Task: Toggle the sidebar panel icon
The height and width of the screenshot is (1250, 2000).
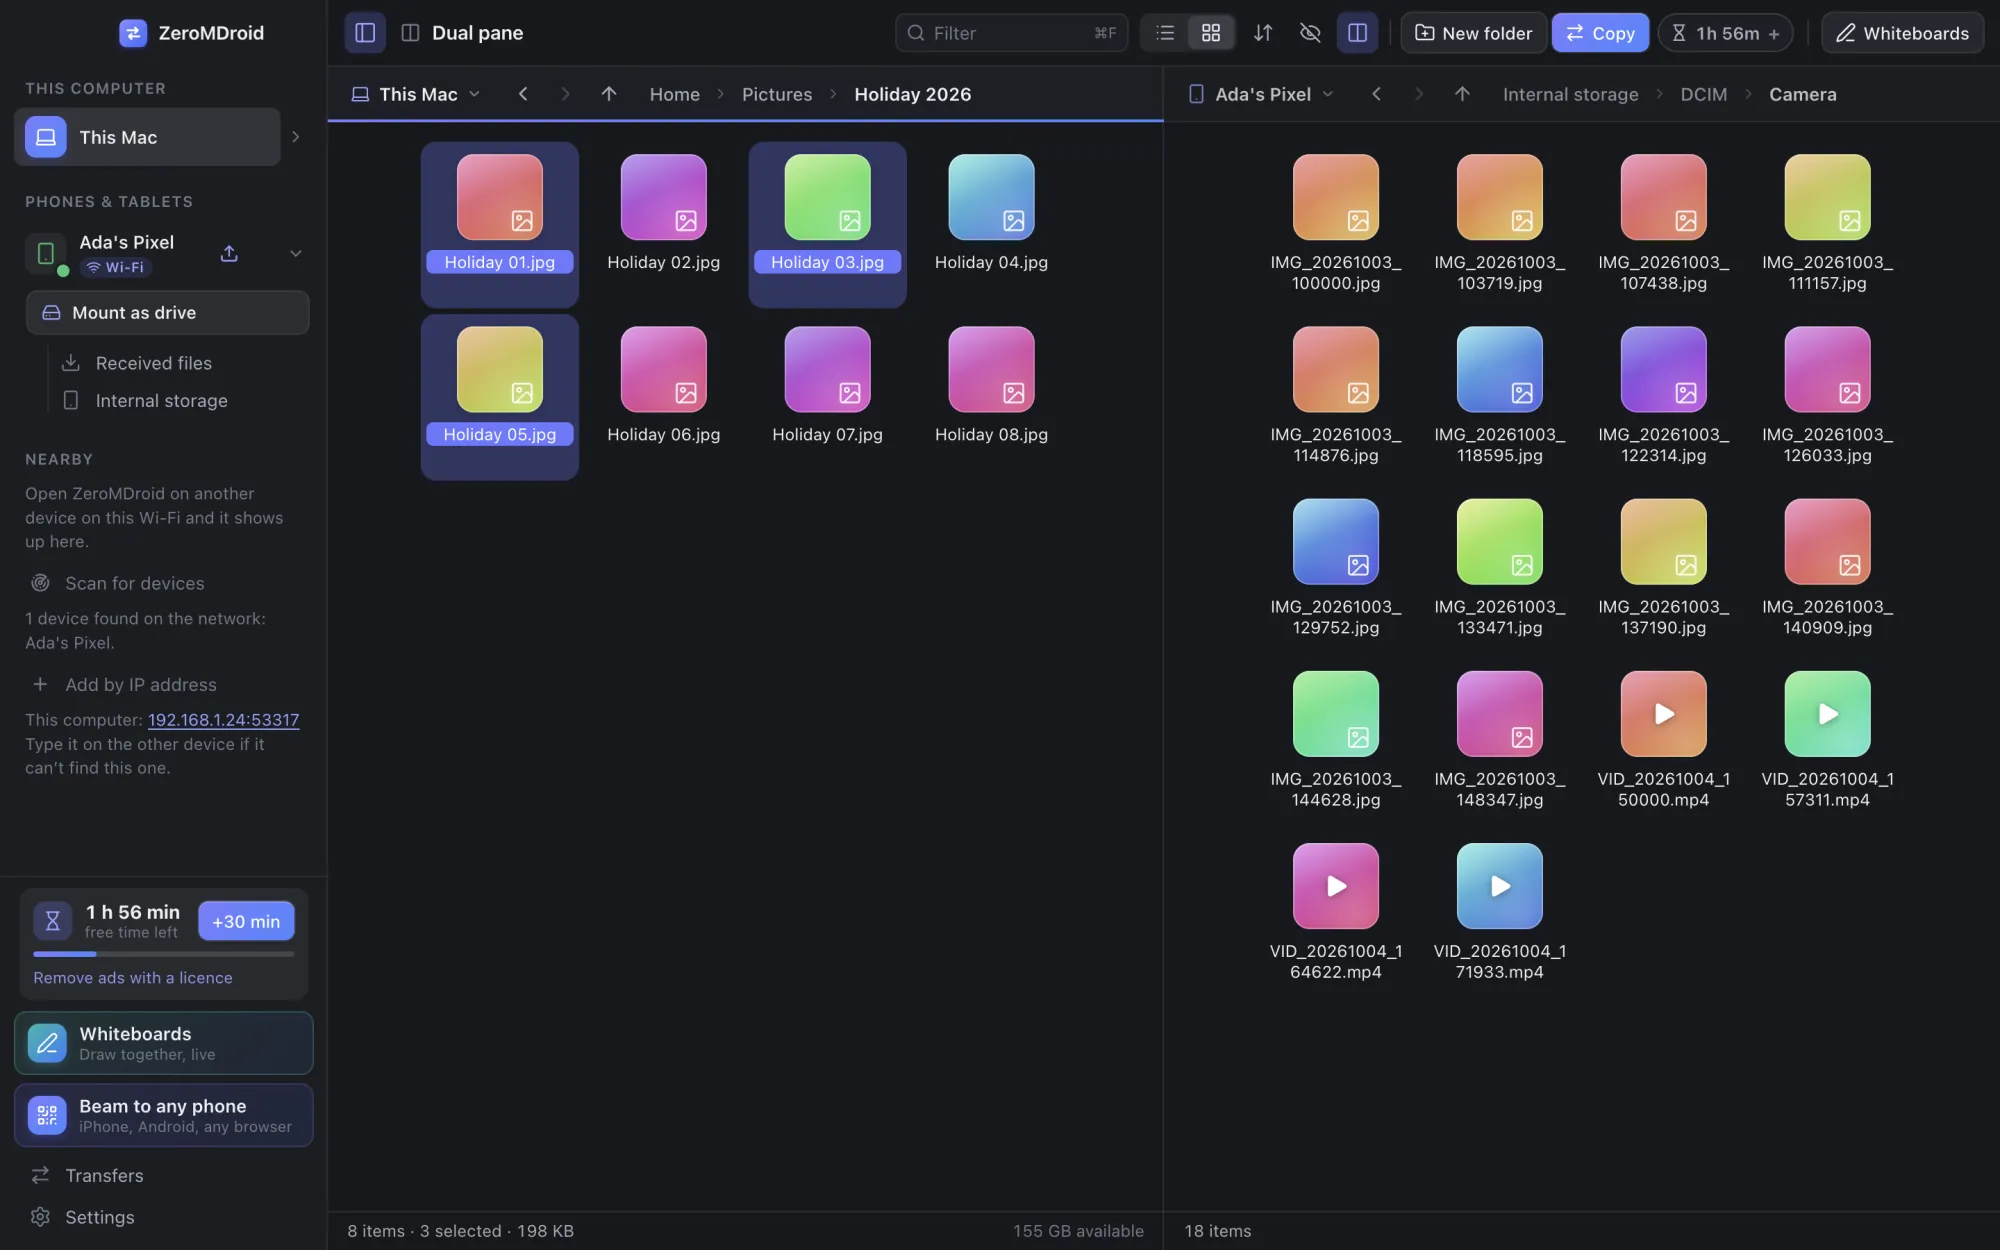Action: coord(365,33)
